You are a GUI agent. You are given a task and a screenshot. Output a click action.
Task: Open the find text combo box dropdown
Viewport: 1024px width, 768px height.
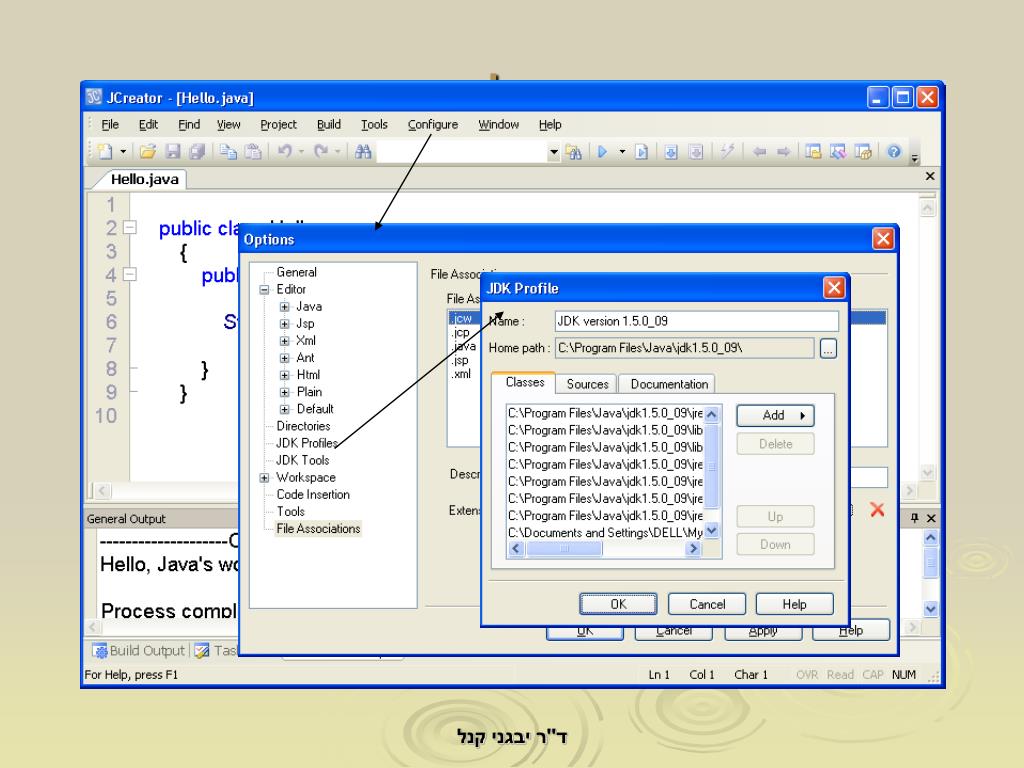click(553, 152)
